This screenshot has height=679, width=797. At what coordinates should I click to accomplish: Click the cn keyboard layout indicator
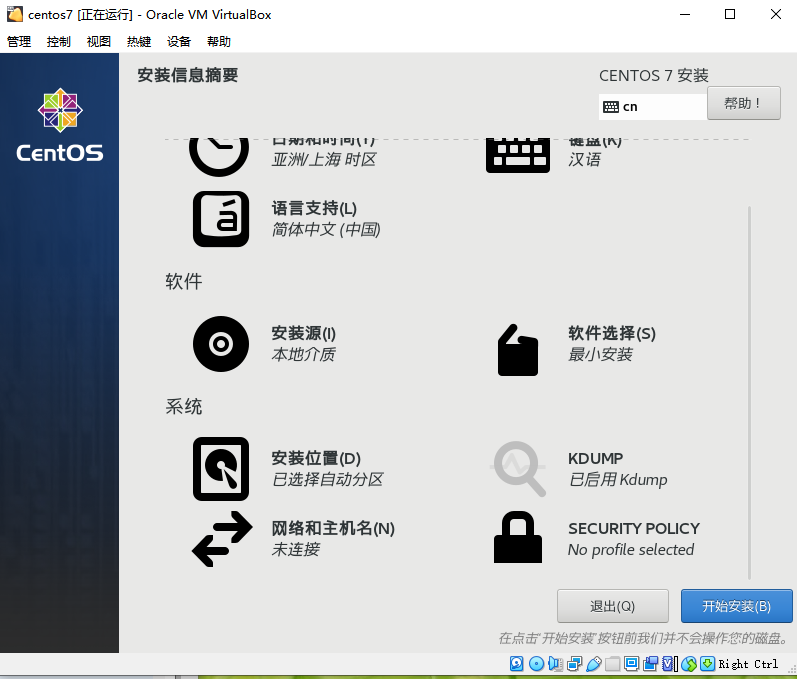(x=653, y=107)
